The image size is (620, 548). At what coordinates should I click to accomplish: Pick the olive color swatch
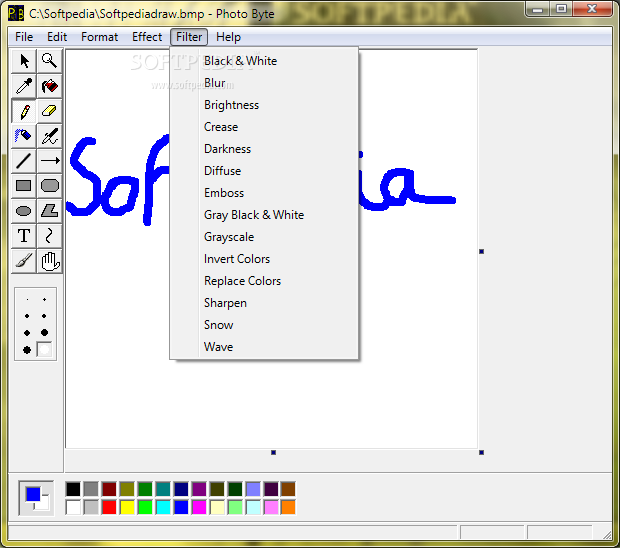(x=127, y=489)
